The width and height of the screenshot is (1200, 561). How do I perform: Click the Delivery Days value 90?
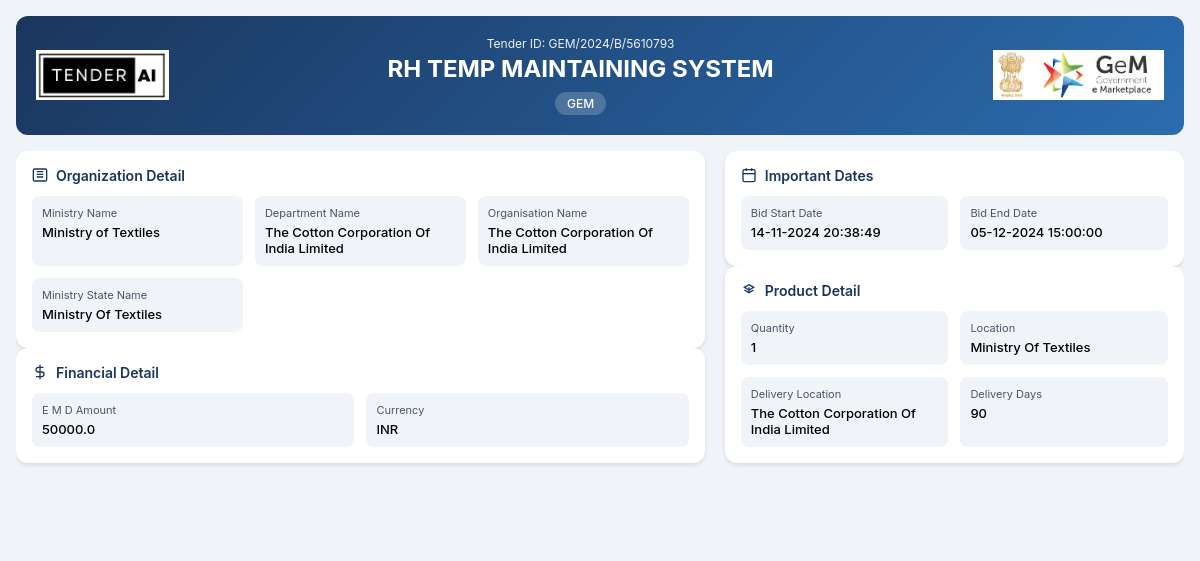pos(979,414)
